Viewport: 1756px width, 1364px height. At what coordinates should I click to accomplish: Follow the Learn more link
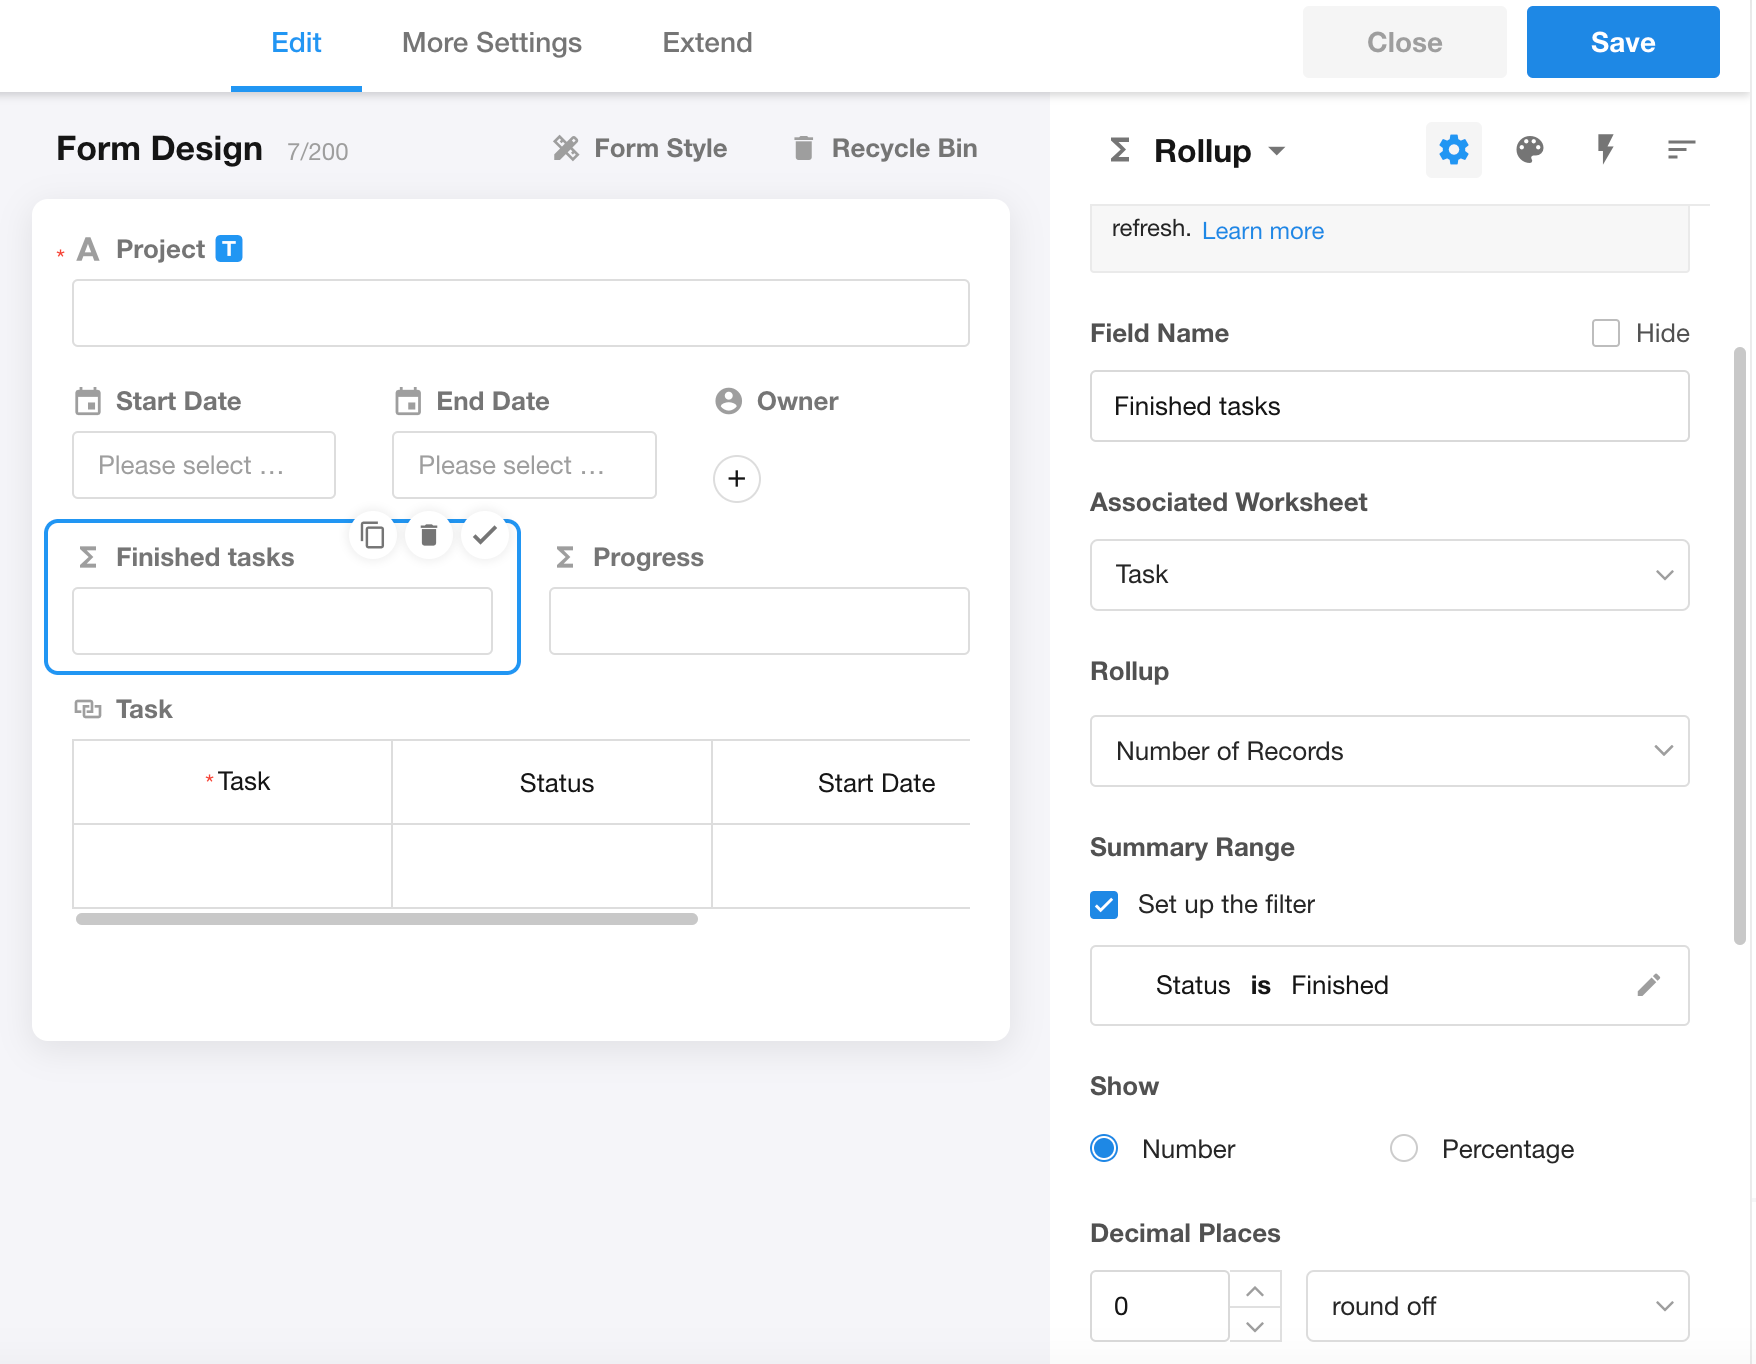[x=1262, y=231]
